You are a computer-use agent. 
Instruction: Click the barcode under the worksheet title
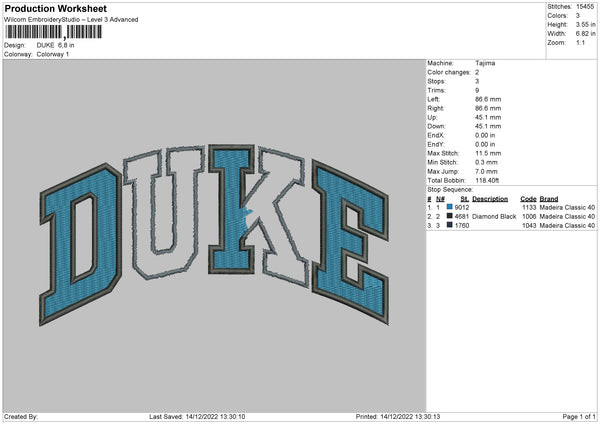pyautogui.click(x=53, y=32)
